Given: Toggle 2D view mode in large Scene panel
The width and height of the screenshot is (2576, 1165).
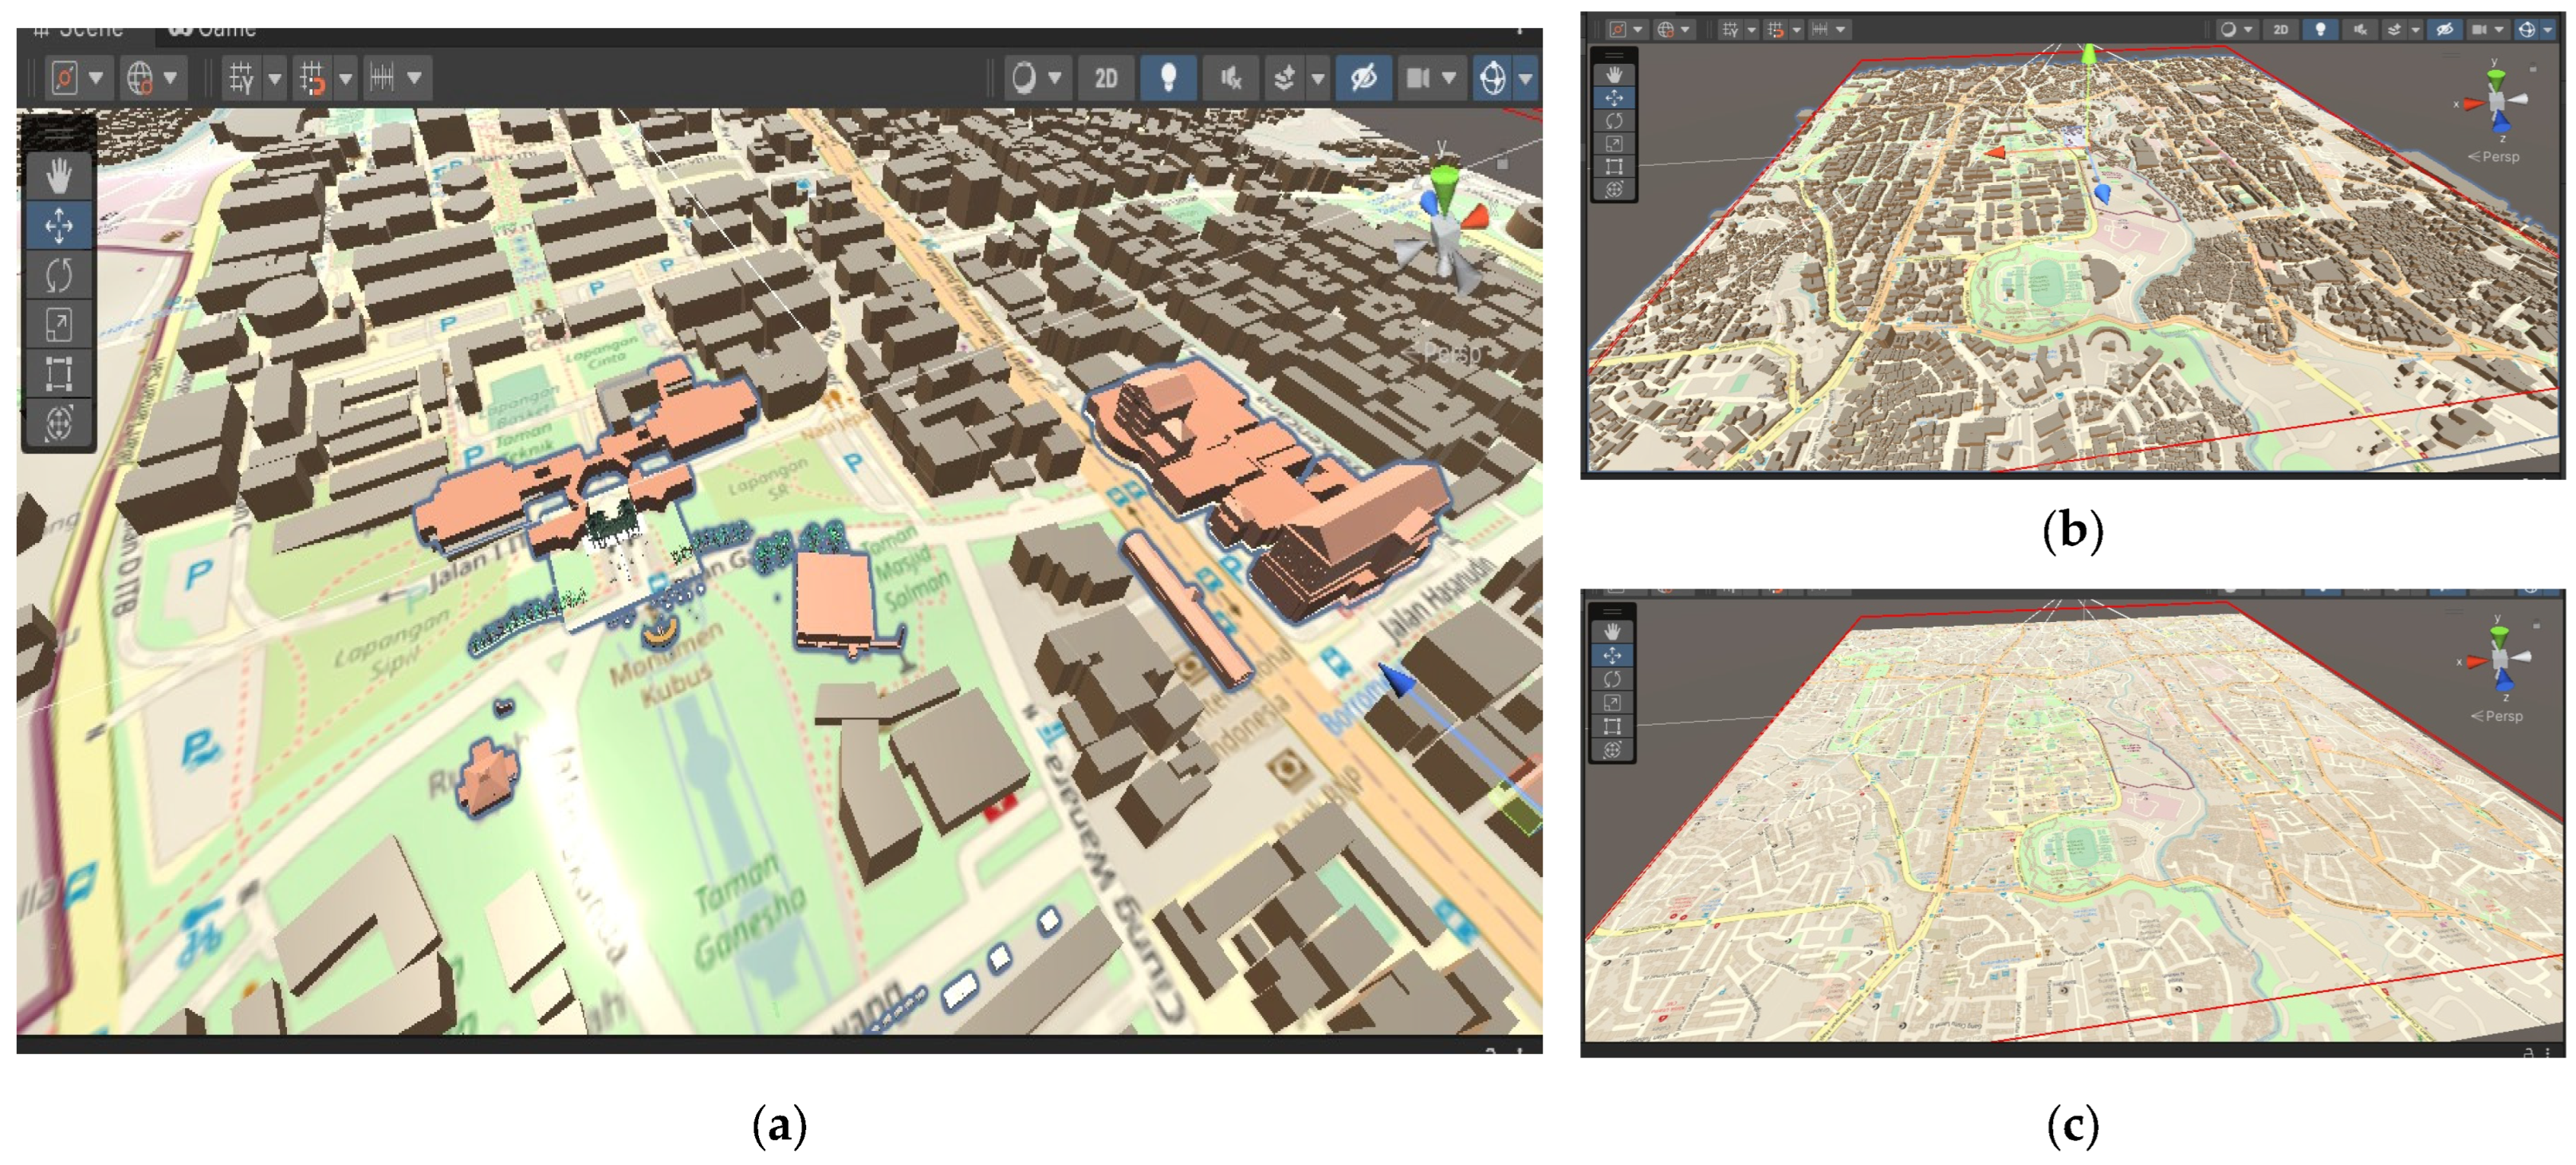Looking at the screenshot, I should coord(1105,77).
